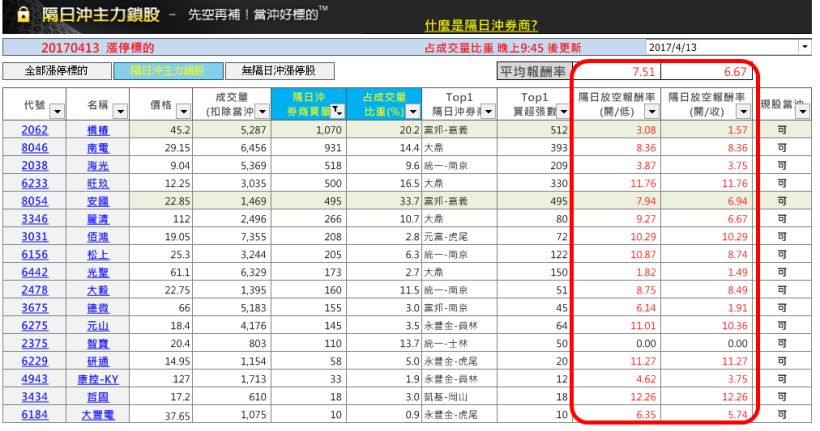Open the 價格 column filter arrow
This screenshot has height=431, width=820.
(181, 111)
